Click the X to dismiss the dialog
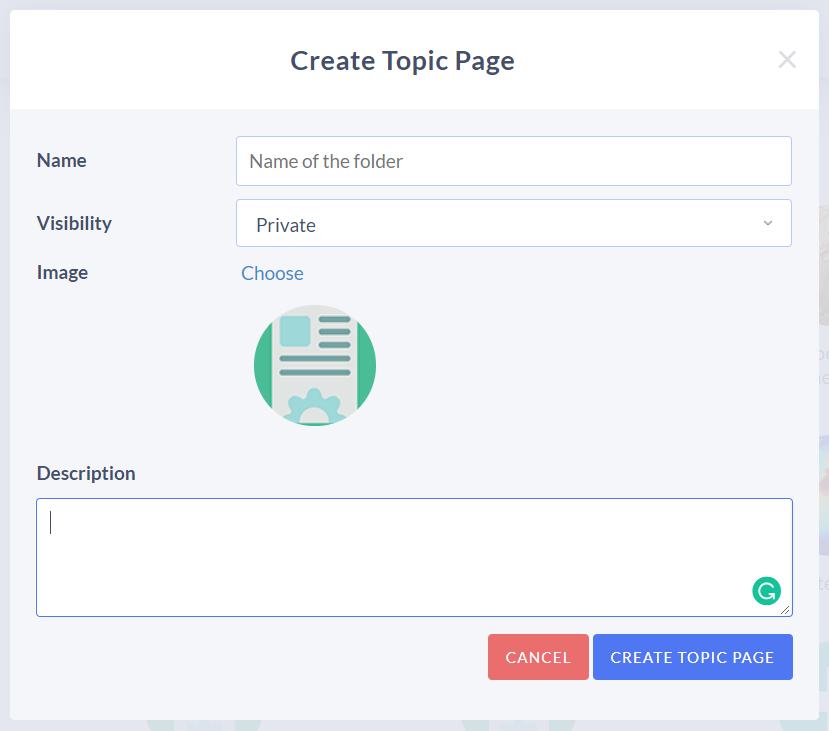The width and height of the screenshot is (829, 731). [x=787, y=60]
